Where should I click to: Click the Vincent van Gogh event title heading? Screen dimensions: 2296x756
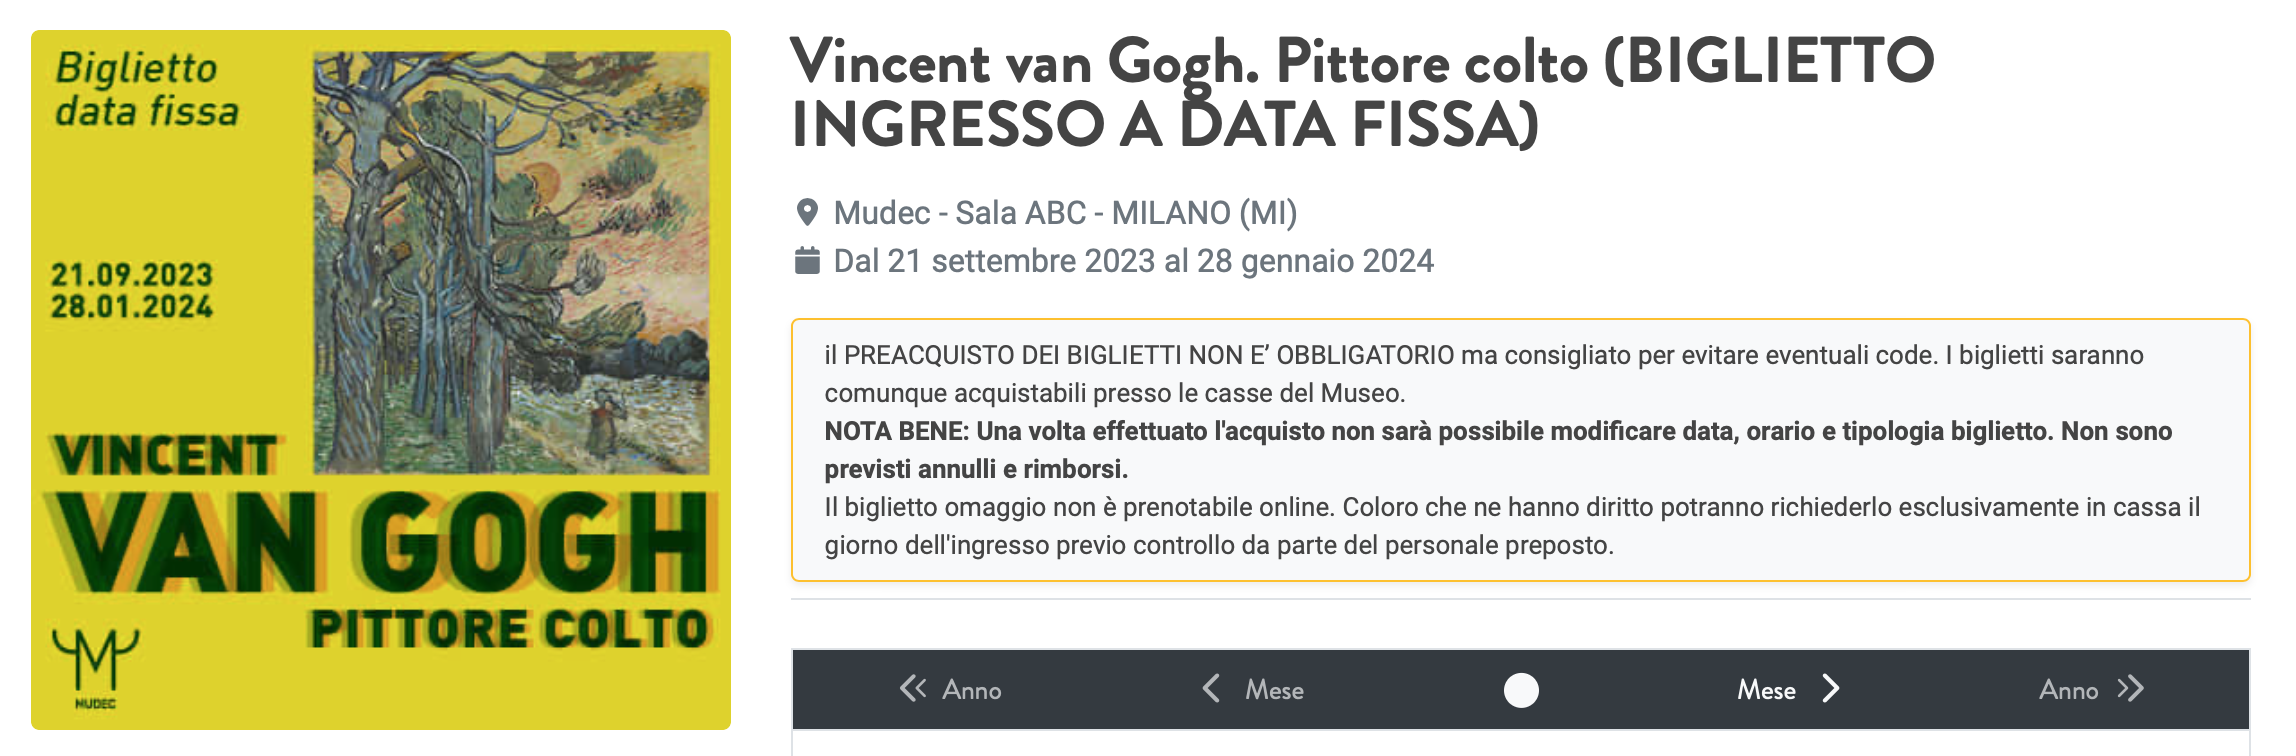click(1362, 92)
